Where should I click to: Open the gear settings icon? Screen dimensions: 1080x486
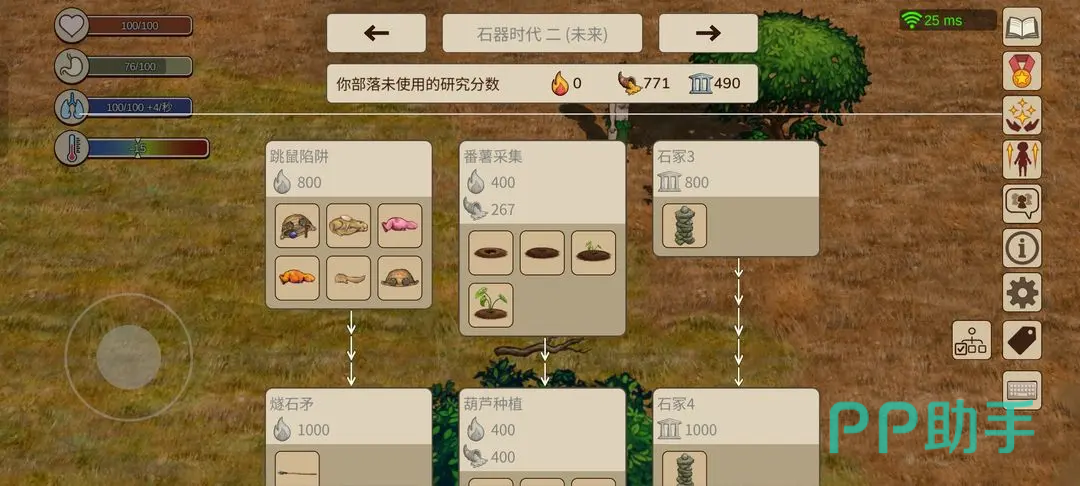click(x=1021, y=293)
